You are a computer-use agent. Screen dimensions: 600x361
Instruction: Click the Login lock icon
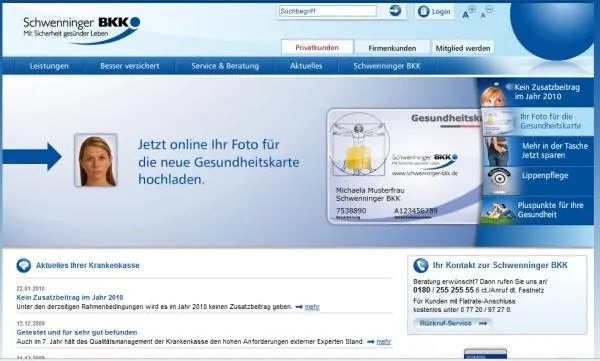tap(423, 11)
